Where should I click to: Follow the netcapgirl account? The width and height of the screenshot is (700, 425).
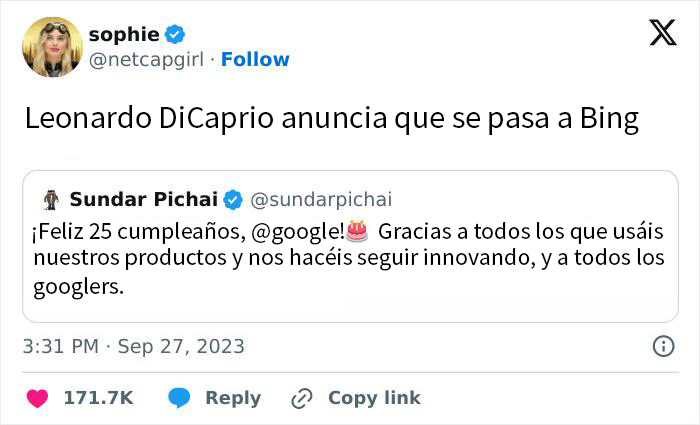(255, 60)
